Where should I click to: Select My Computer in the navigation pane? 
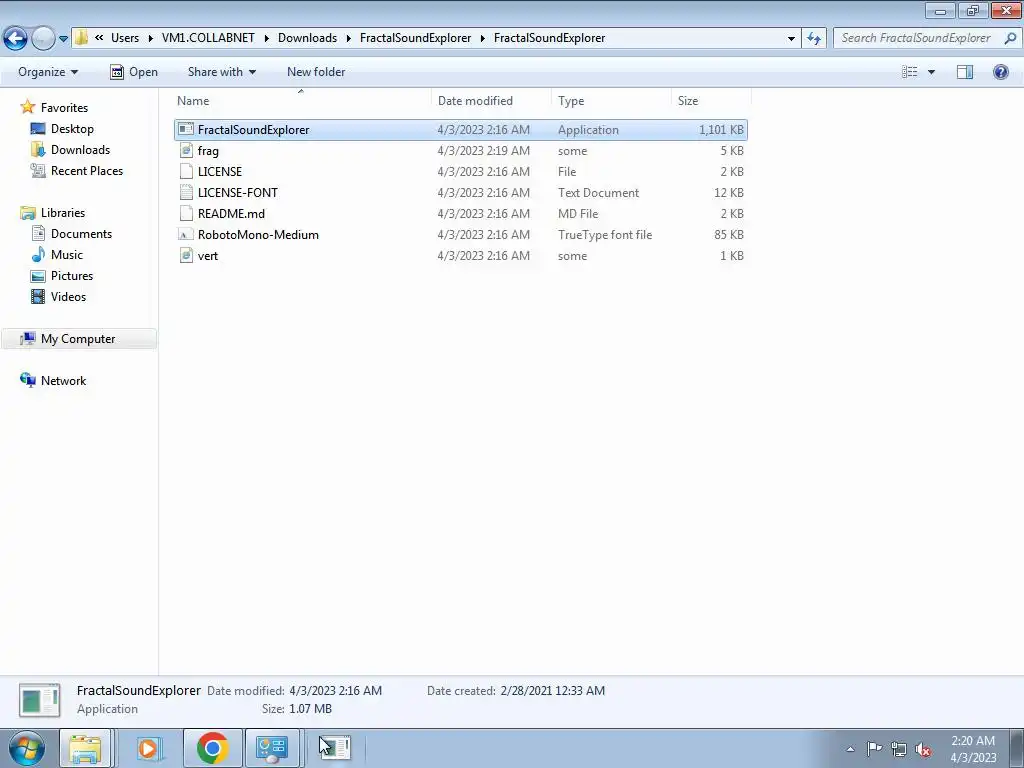pos(78,338)
